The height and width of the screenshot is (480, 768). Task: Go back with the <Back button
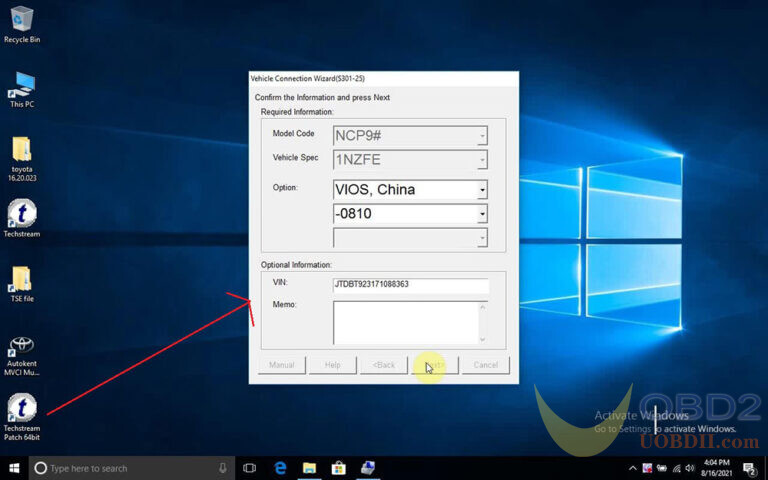384,365
